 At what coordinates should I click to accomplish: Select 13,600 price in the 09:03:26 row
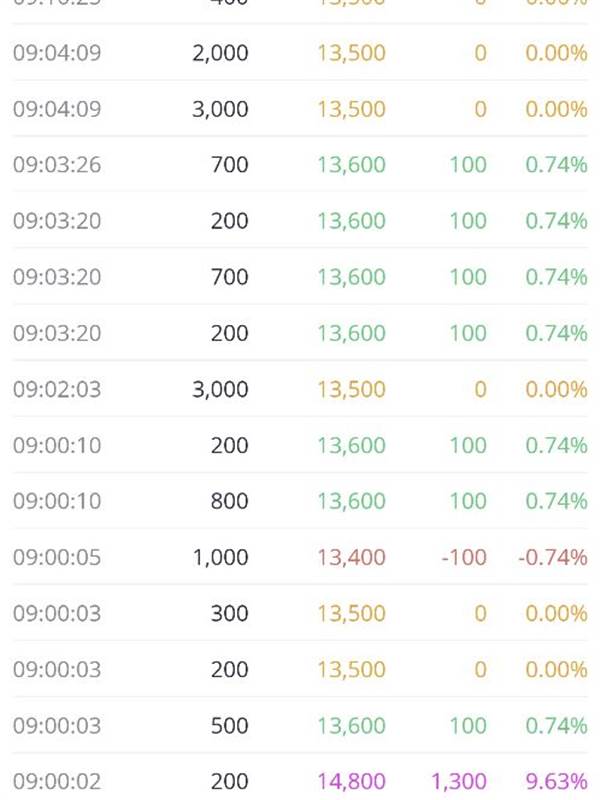pos(351,165)
